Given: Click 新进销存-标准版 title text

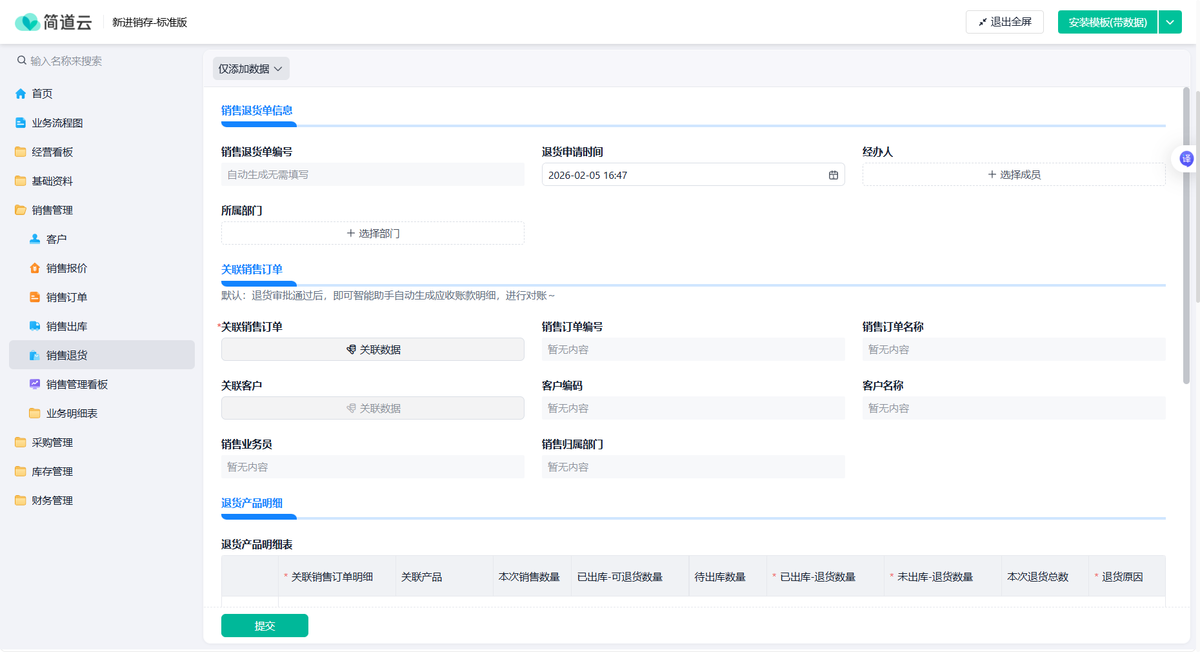Looking at the screenshot, I should coord(150,22).
